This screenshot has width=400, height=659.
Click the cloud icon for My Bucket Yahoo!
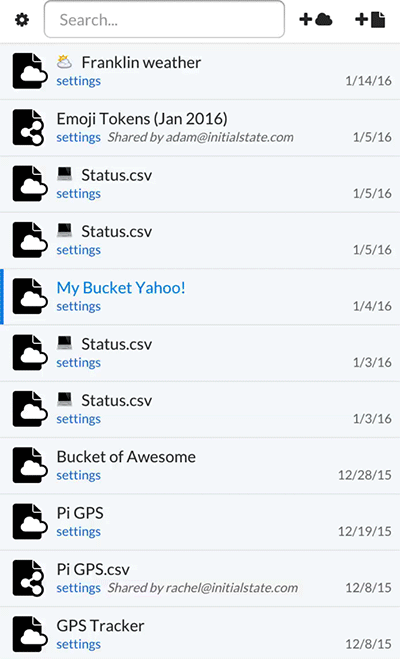coord(30,296)
